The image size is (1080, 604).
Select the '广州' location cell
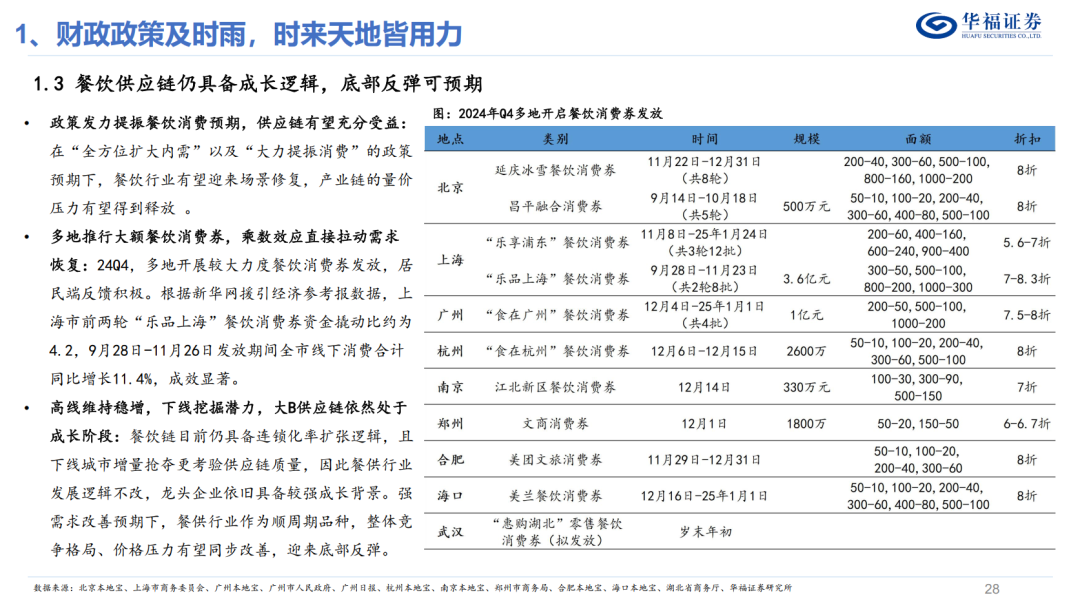point(450,315)
